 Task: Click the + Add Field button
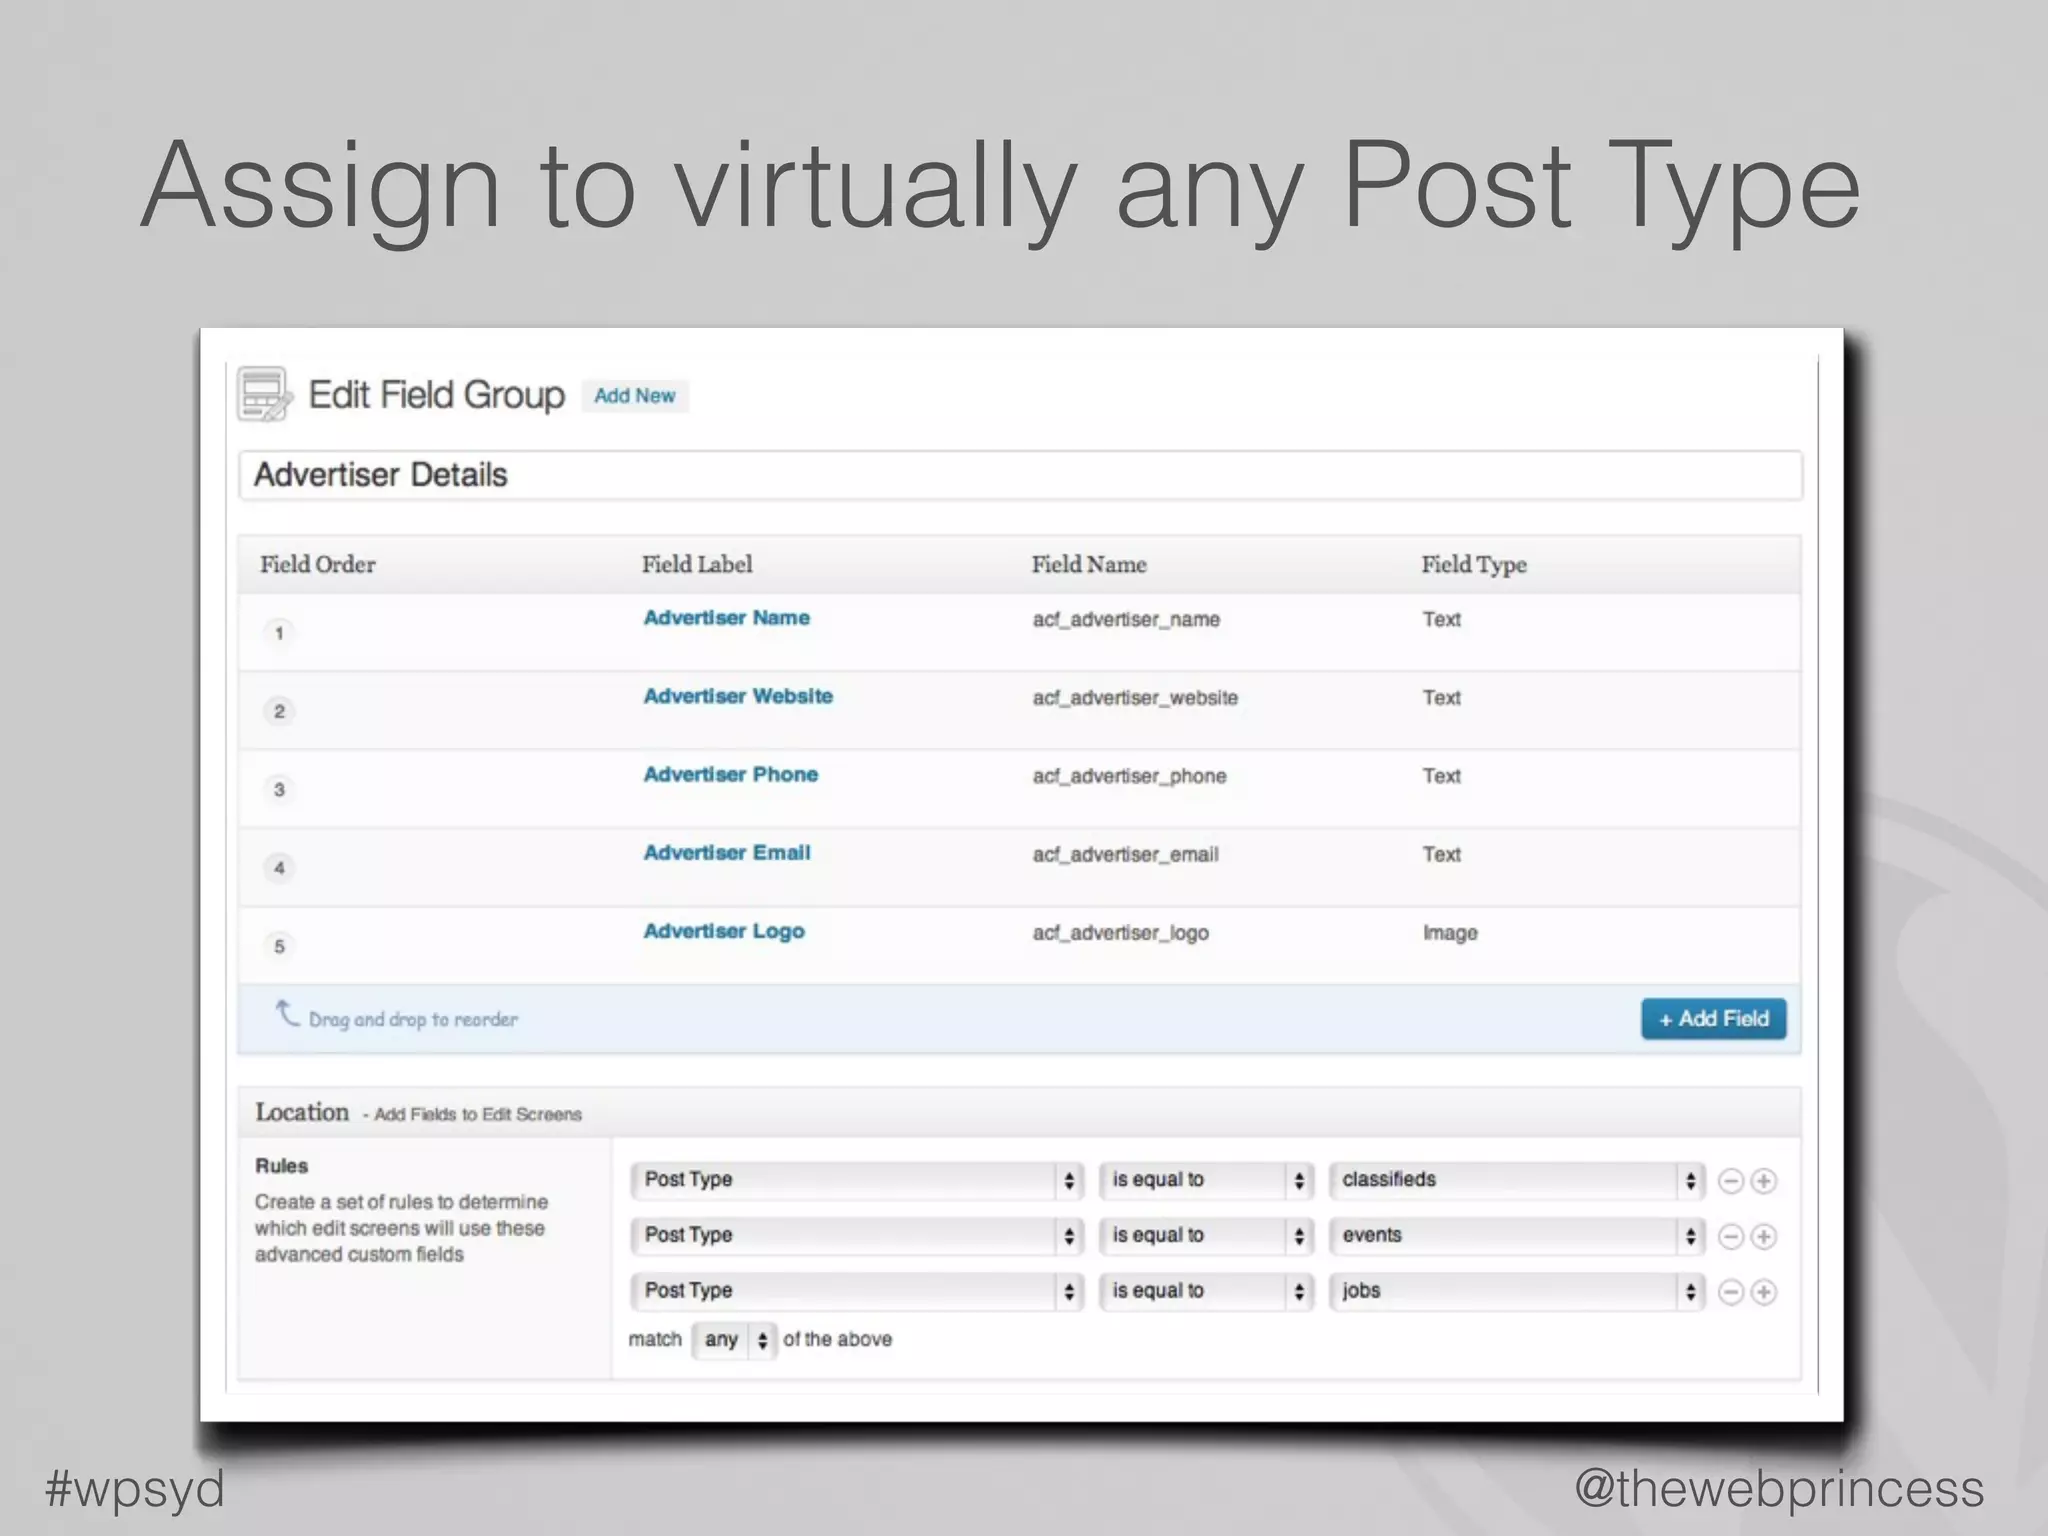(x=1713, y=1019)
